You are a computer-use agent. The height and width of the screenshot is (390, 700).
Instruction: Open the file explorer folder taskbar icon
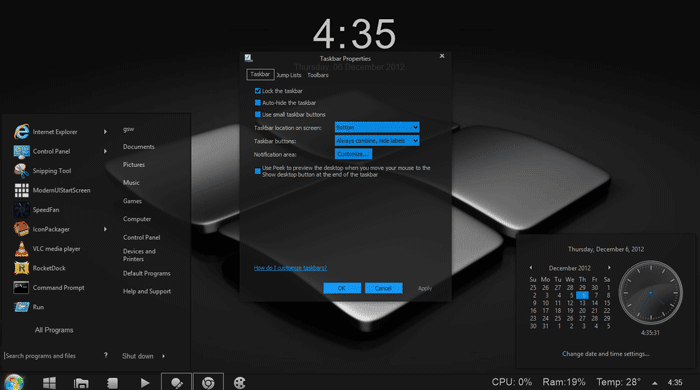coord(81,383)
